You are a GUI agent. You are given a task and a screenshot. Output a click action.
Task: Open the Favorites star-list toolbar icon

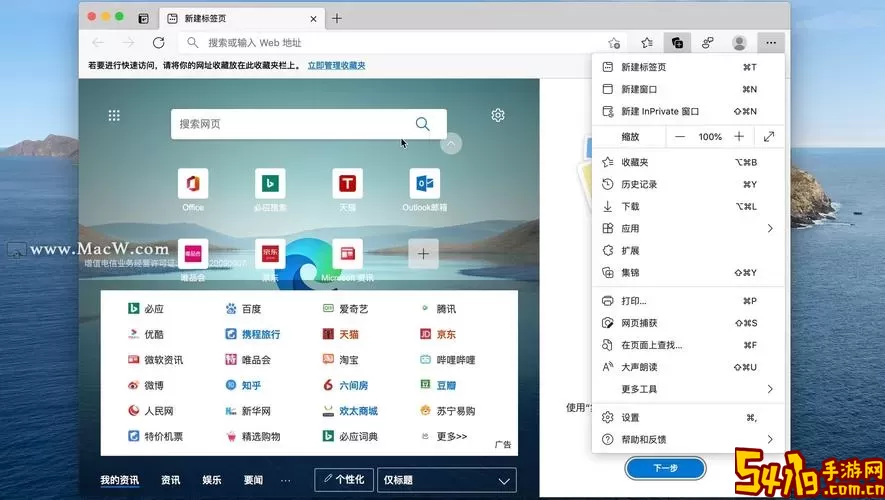coord(647,43)
